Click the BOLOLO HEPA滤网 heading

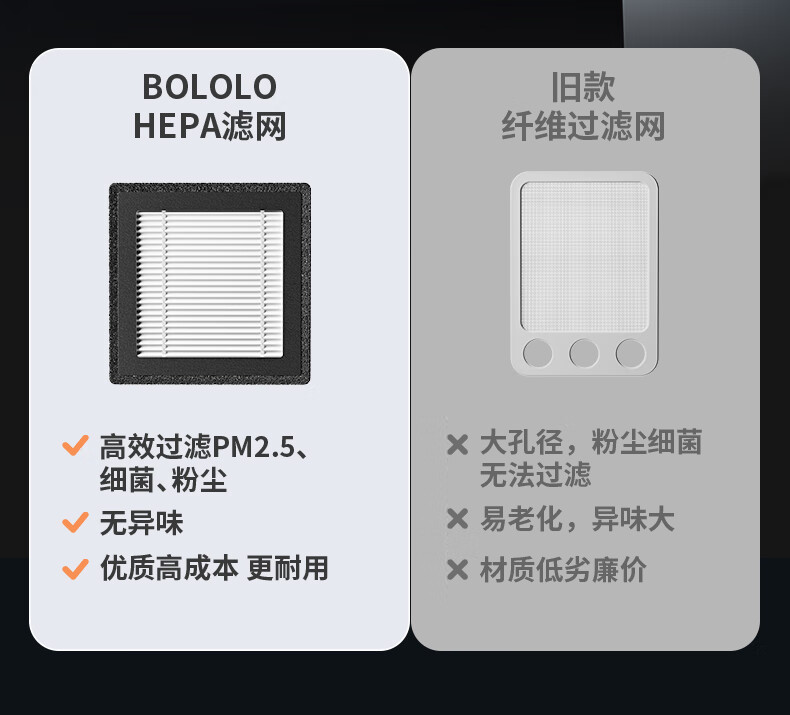pyautogui.click(x=209, y=106)
